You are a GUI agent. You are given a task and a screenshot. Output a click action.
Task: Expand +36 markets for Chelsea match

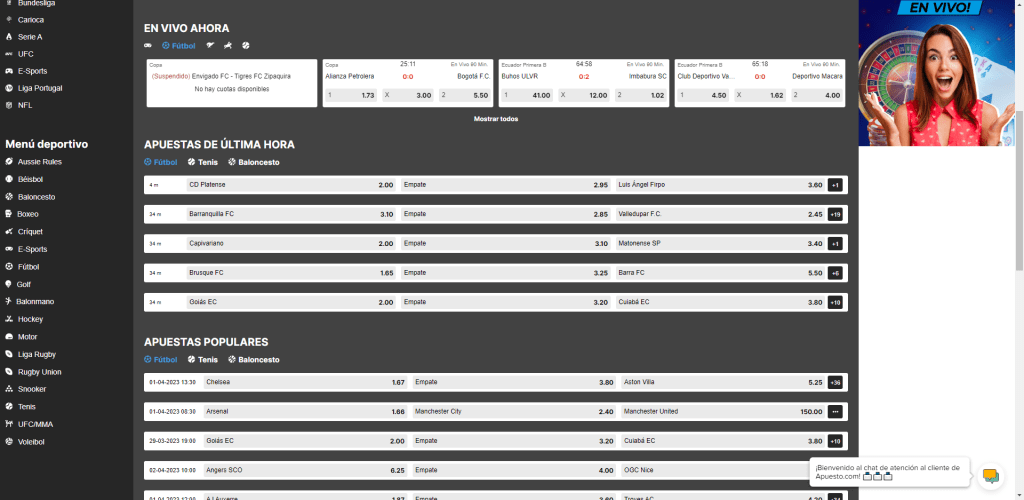tap(835, 382)
